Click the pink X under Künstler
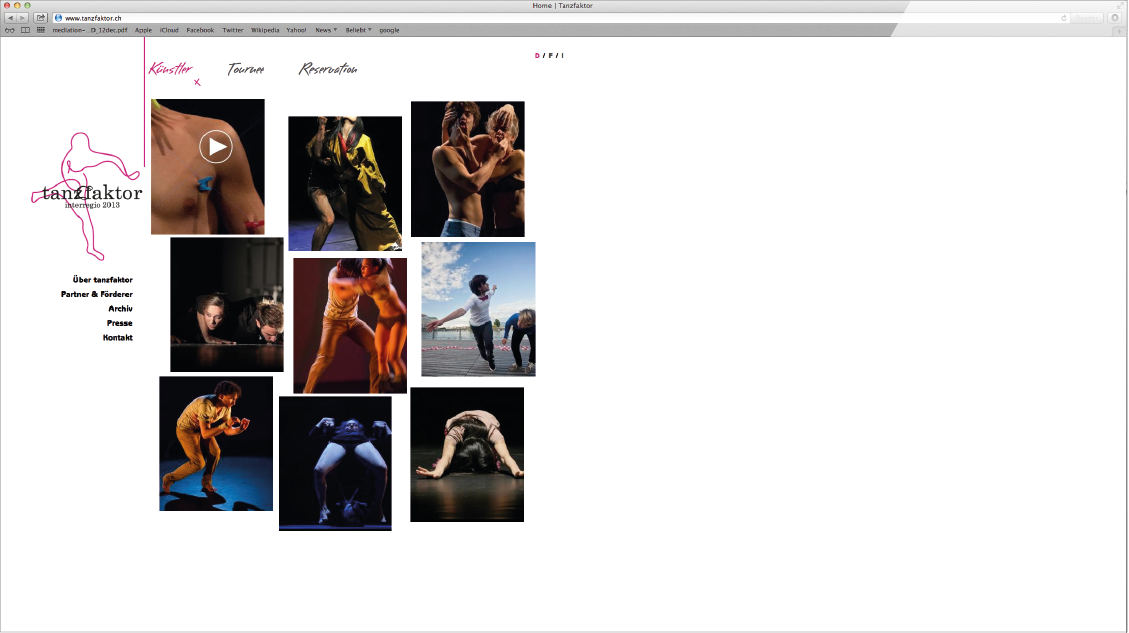 (197, 82)
